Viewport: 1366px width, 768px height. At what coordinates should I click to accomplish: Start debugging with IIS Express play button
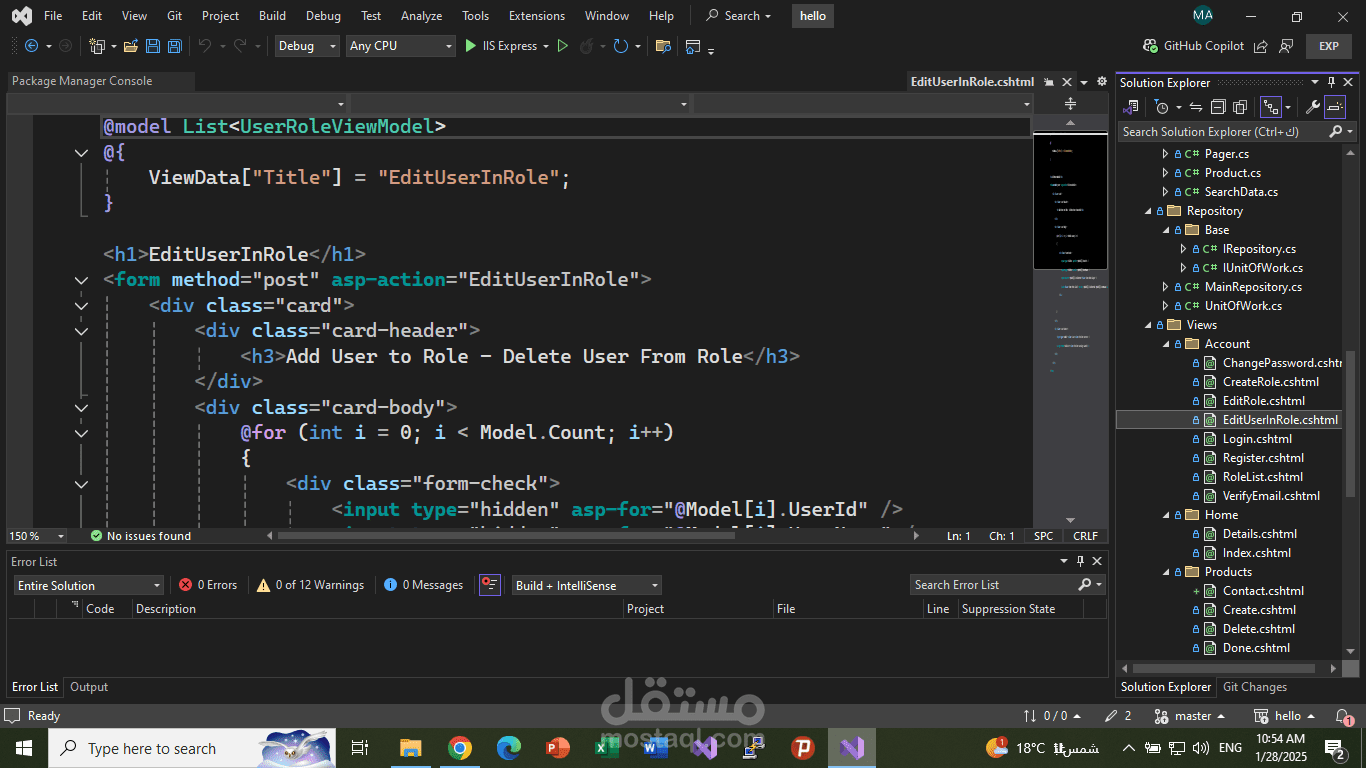[470, 46]
